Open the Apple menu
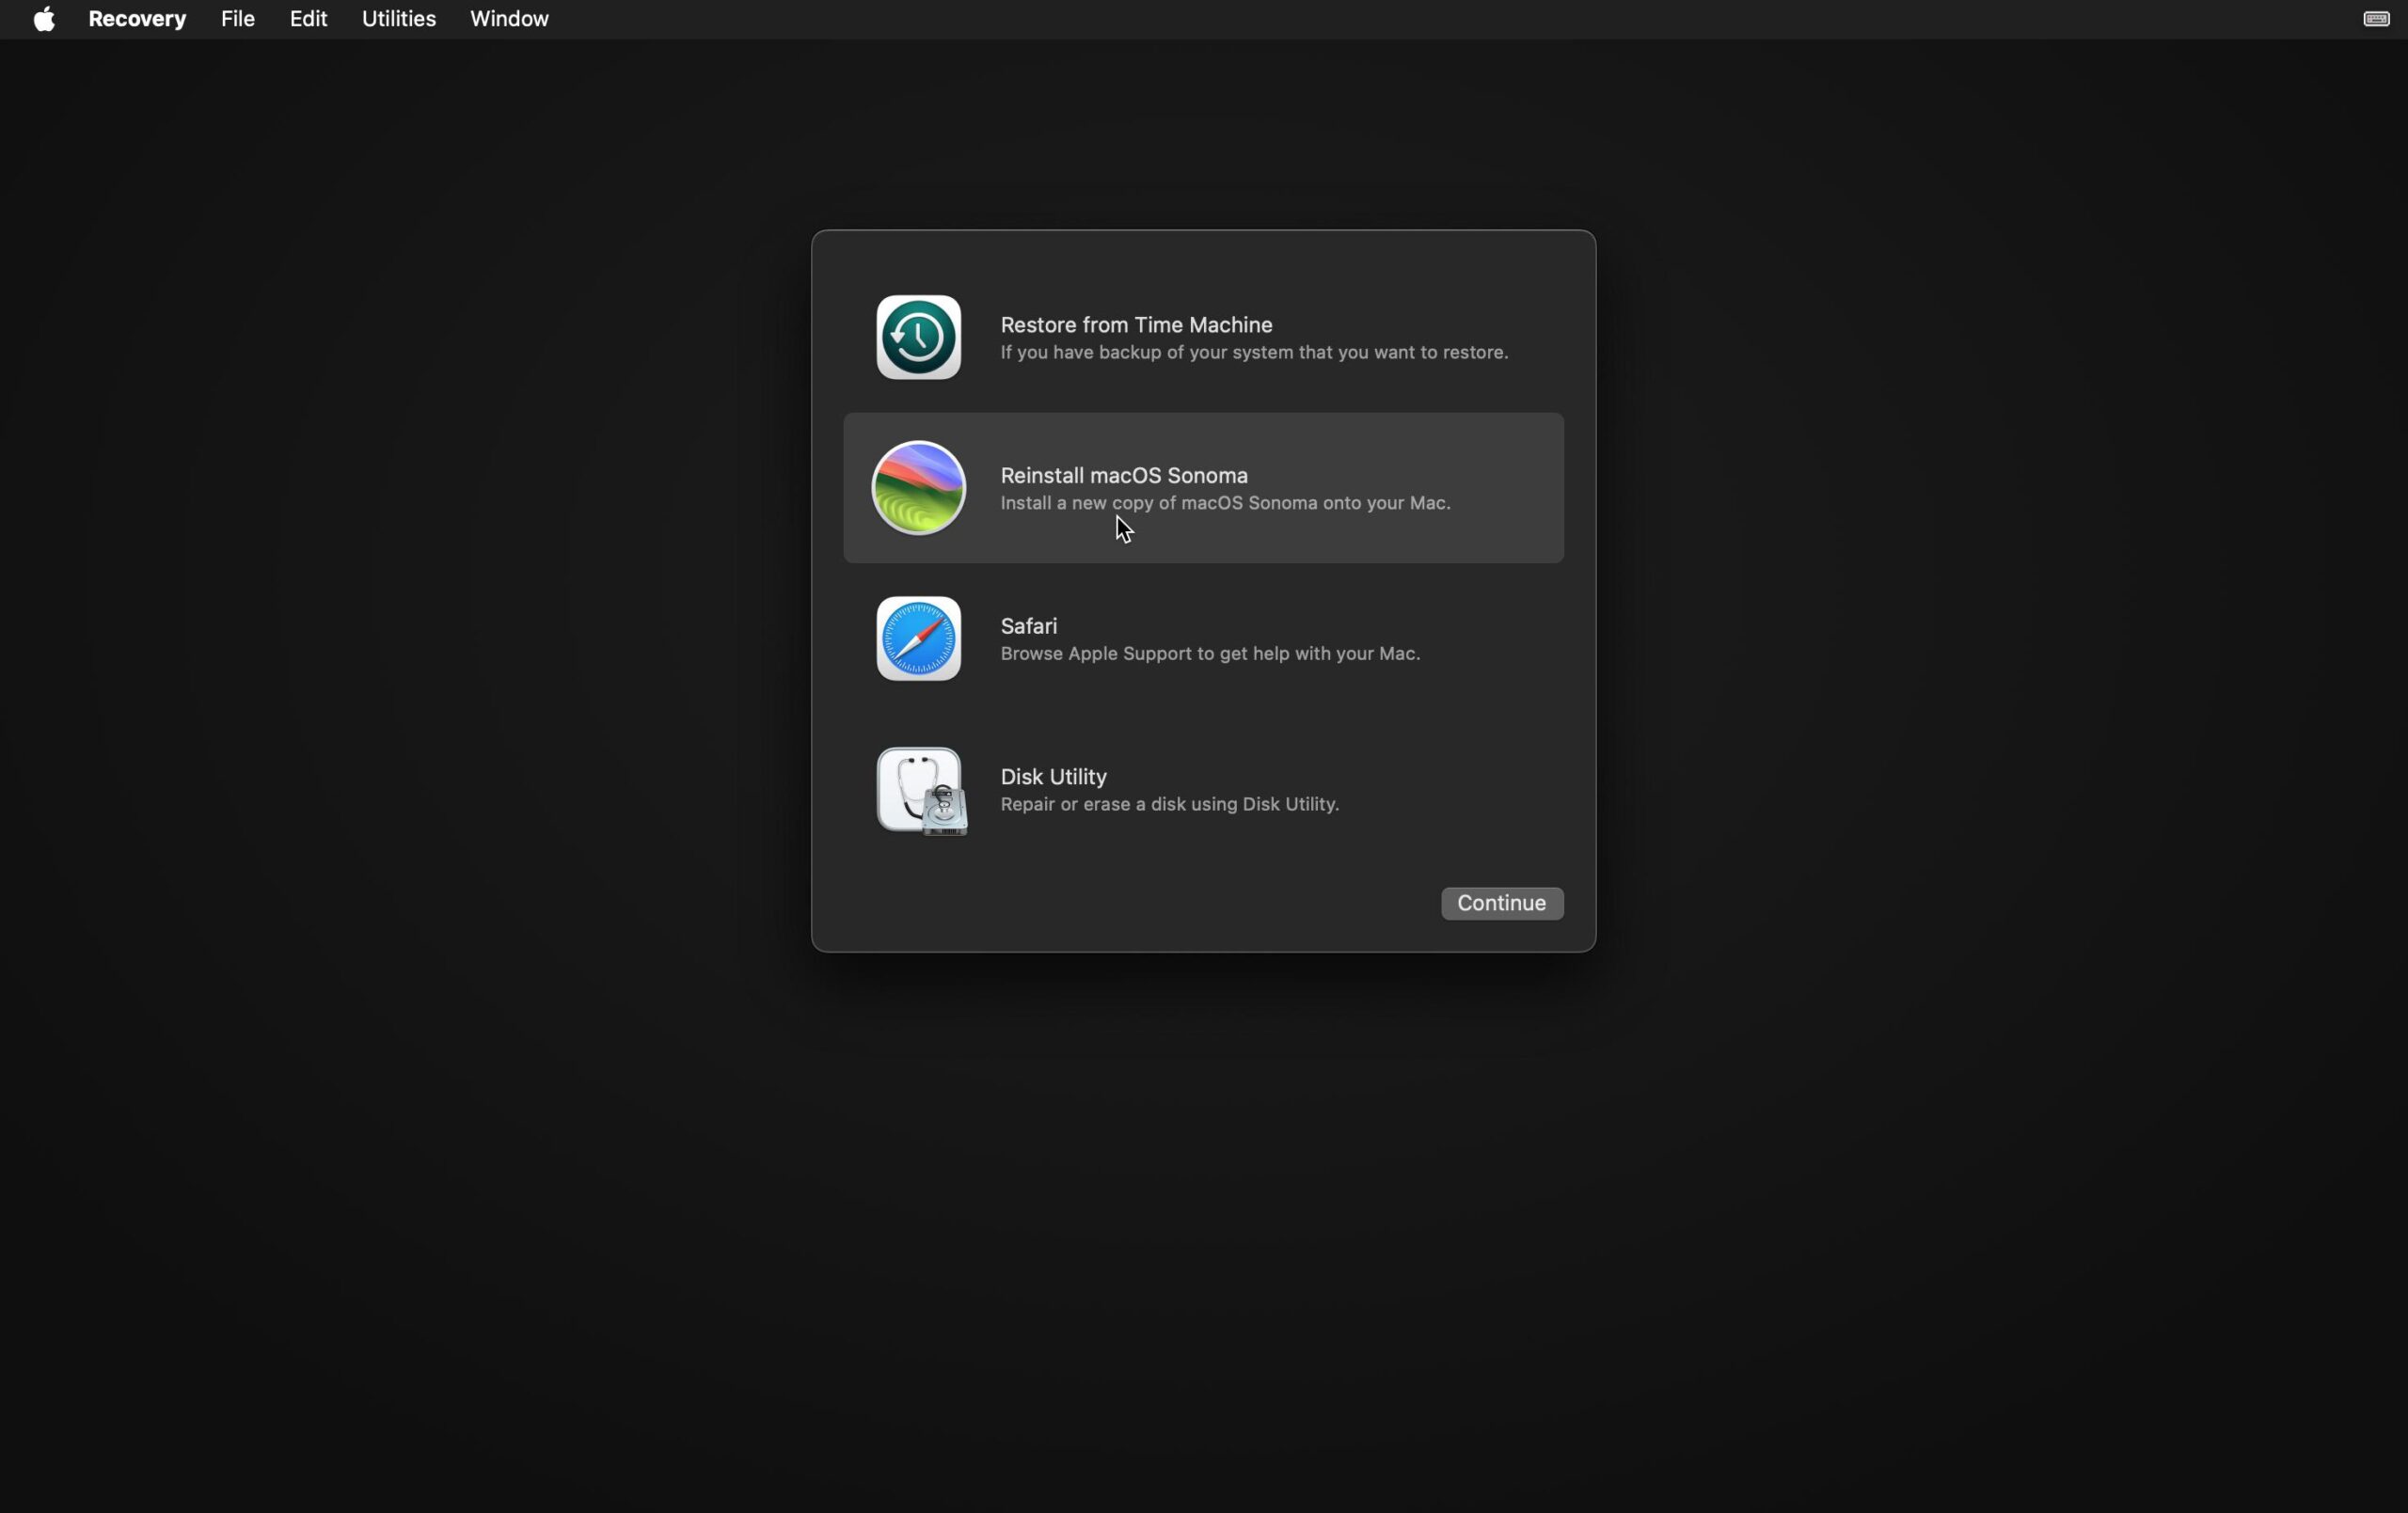 click(44, 19)
